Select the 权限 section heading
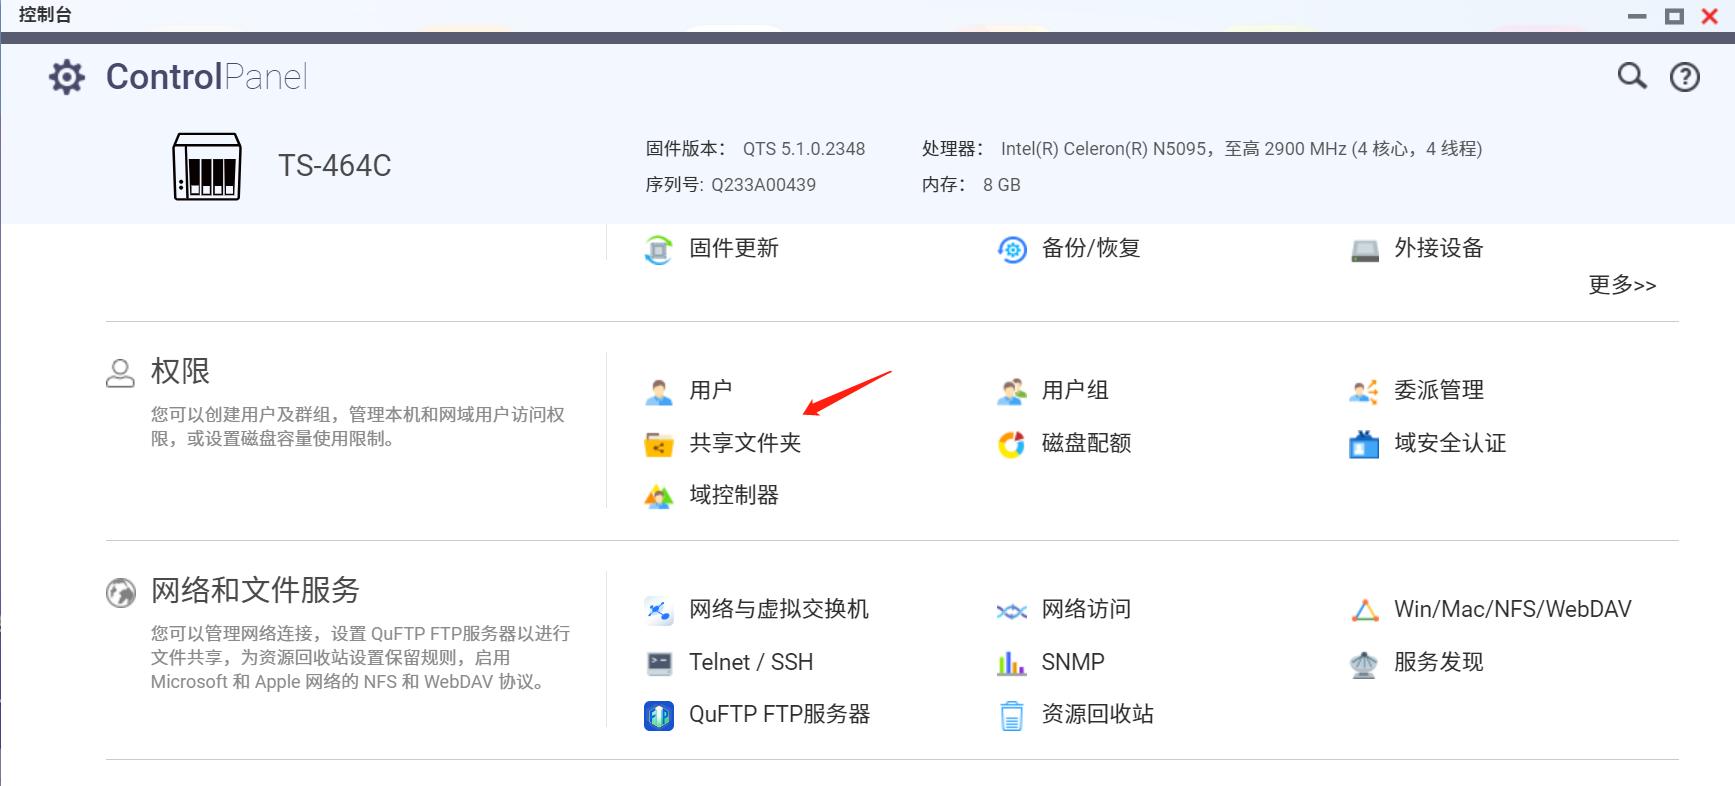The image size is (1735, 786). tap(180, 372)
